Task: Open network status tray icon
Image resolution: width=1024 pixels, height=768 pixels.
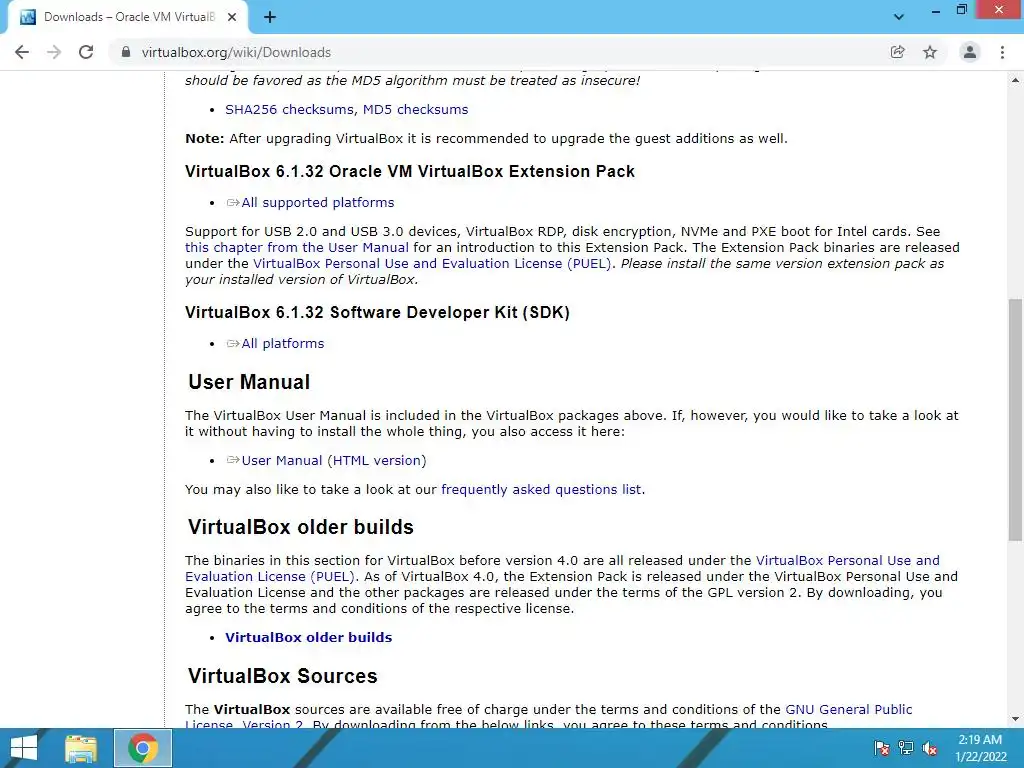Action: tap(906, 748)
